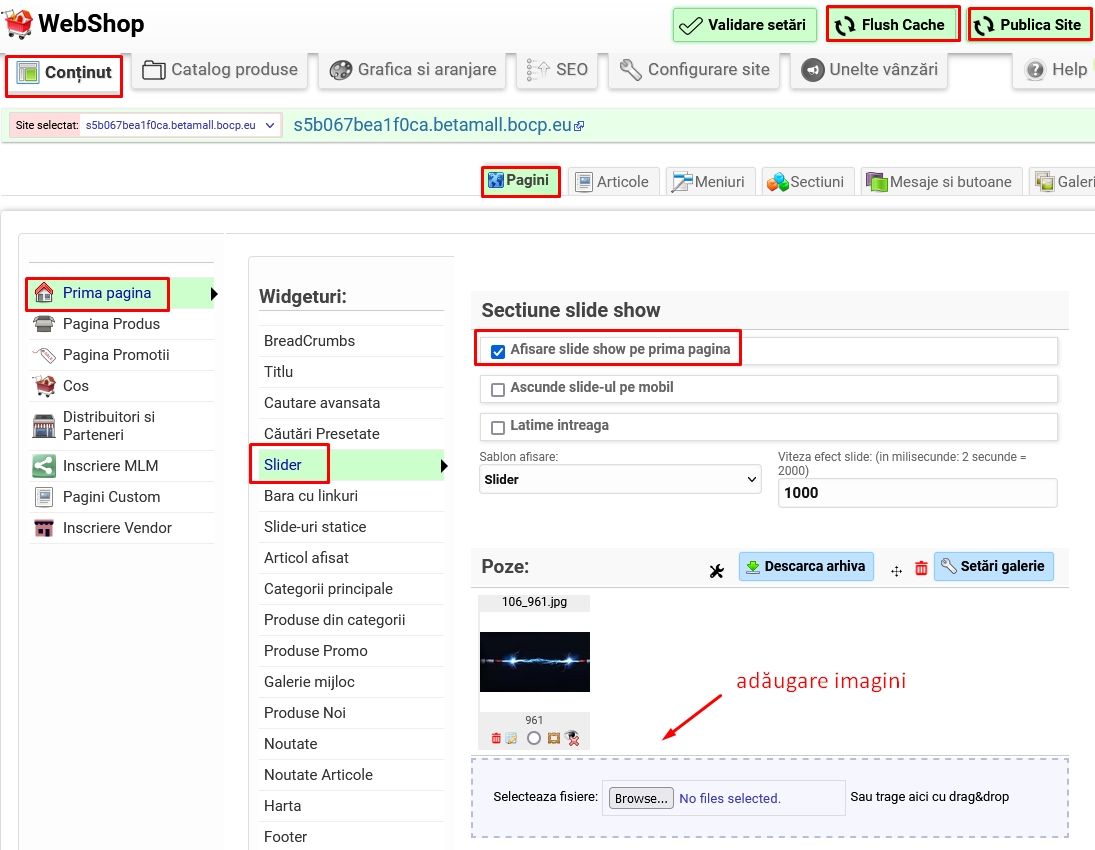Screen dimensions: 1095x850
Task: Click the black wrench tools icon beside Poze
Action: (716, 571)
